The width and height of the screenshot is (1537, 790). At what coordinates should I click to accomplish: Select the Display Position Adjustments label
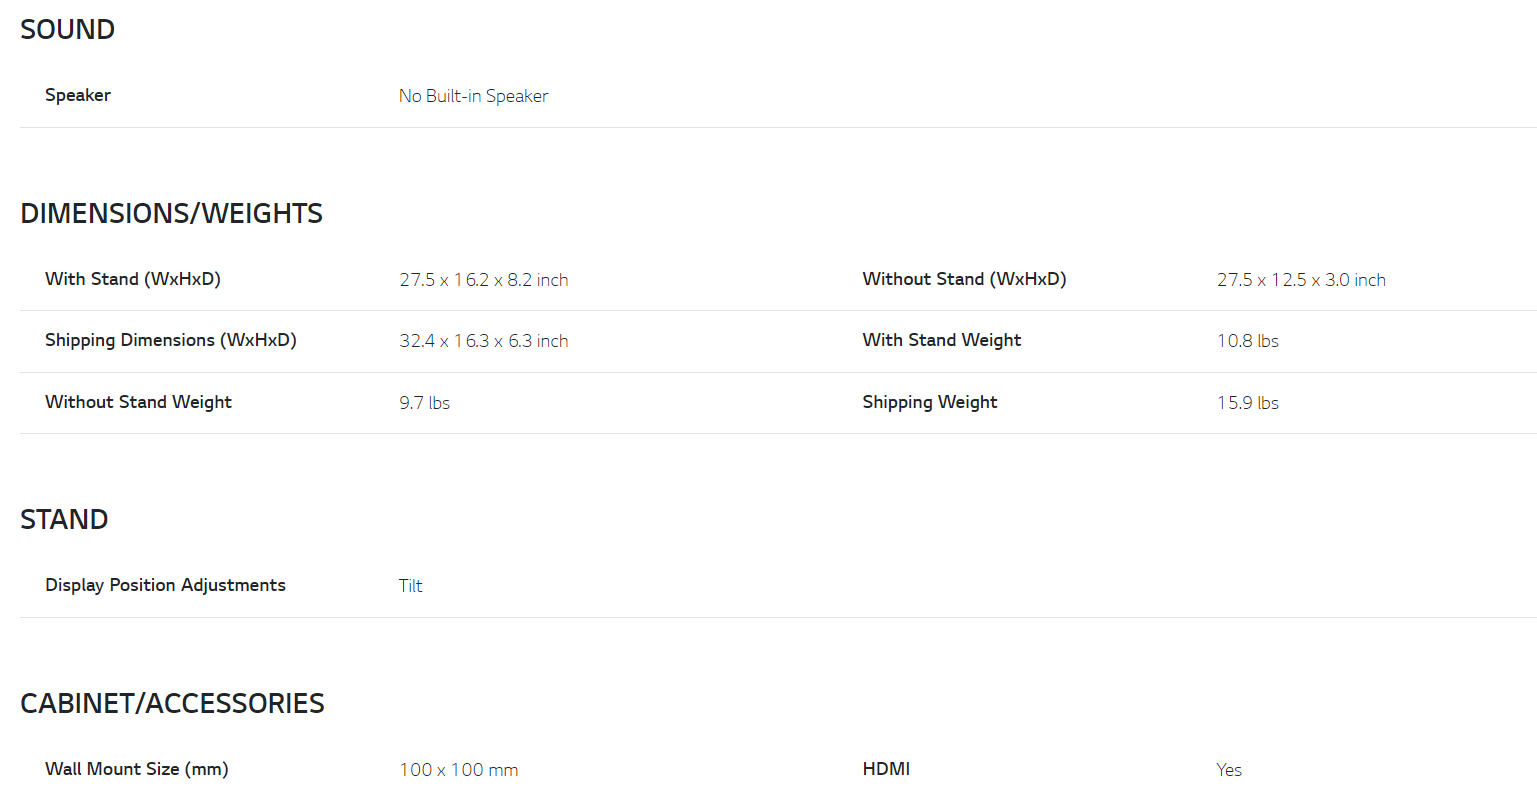tap(165, 585)
